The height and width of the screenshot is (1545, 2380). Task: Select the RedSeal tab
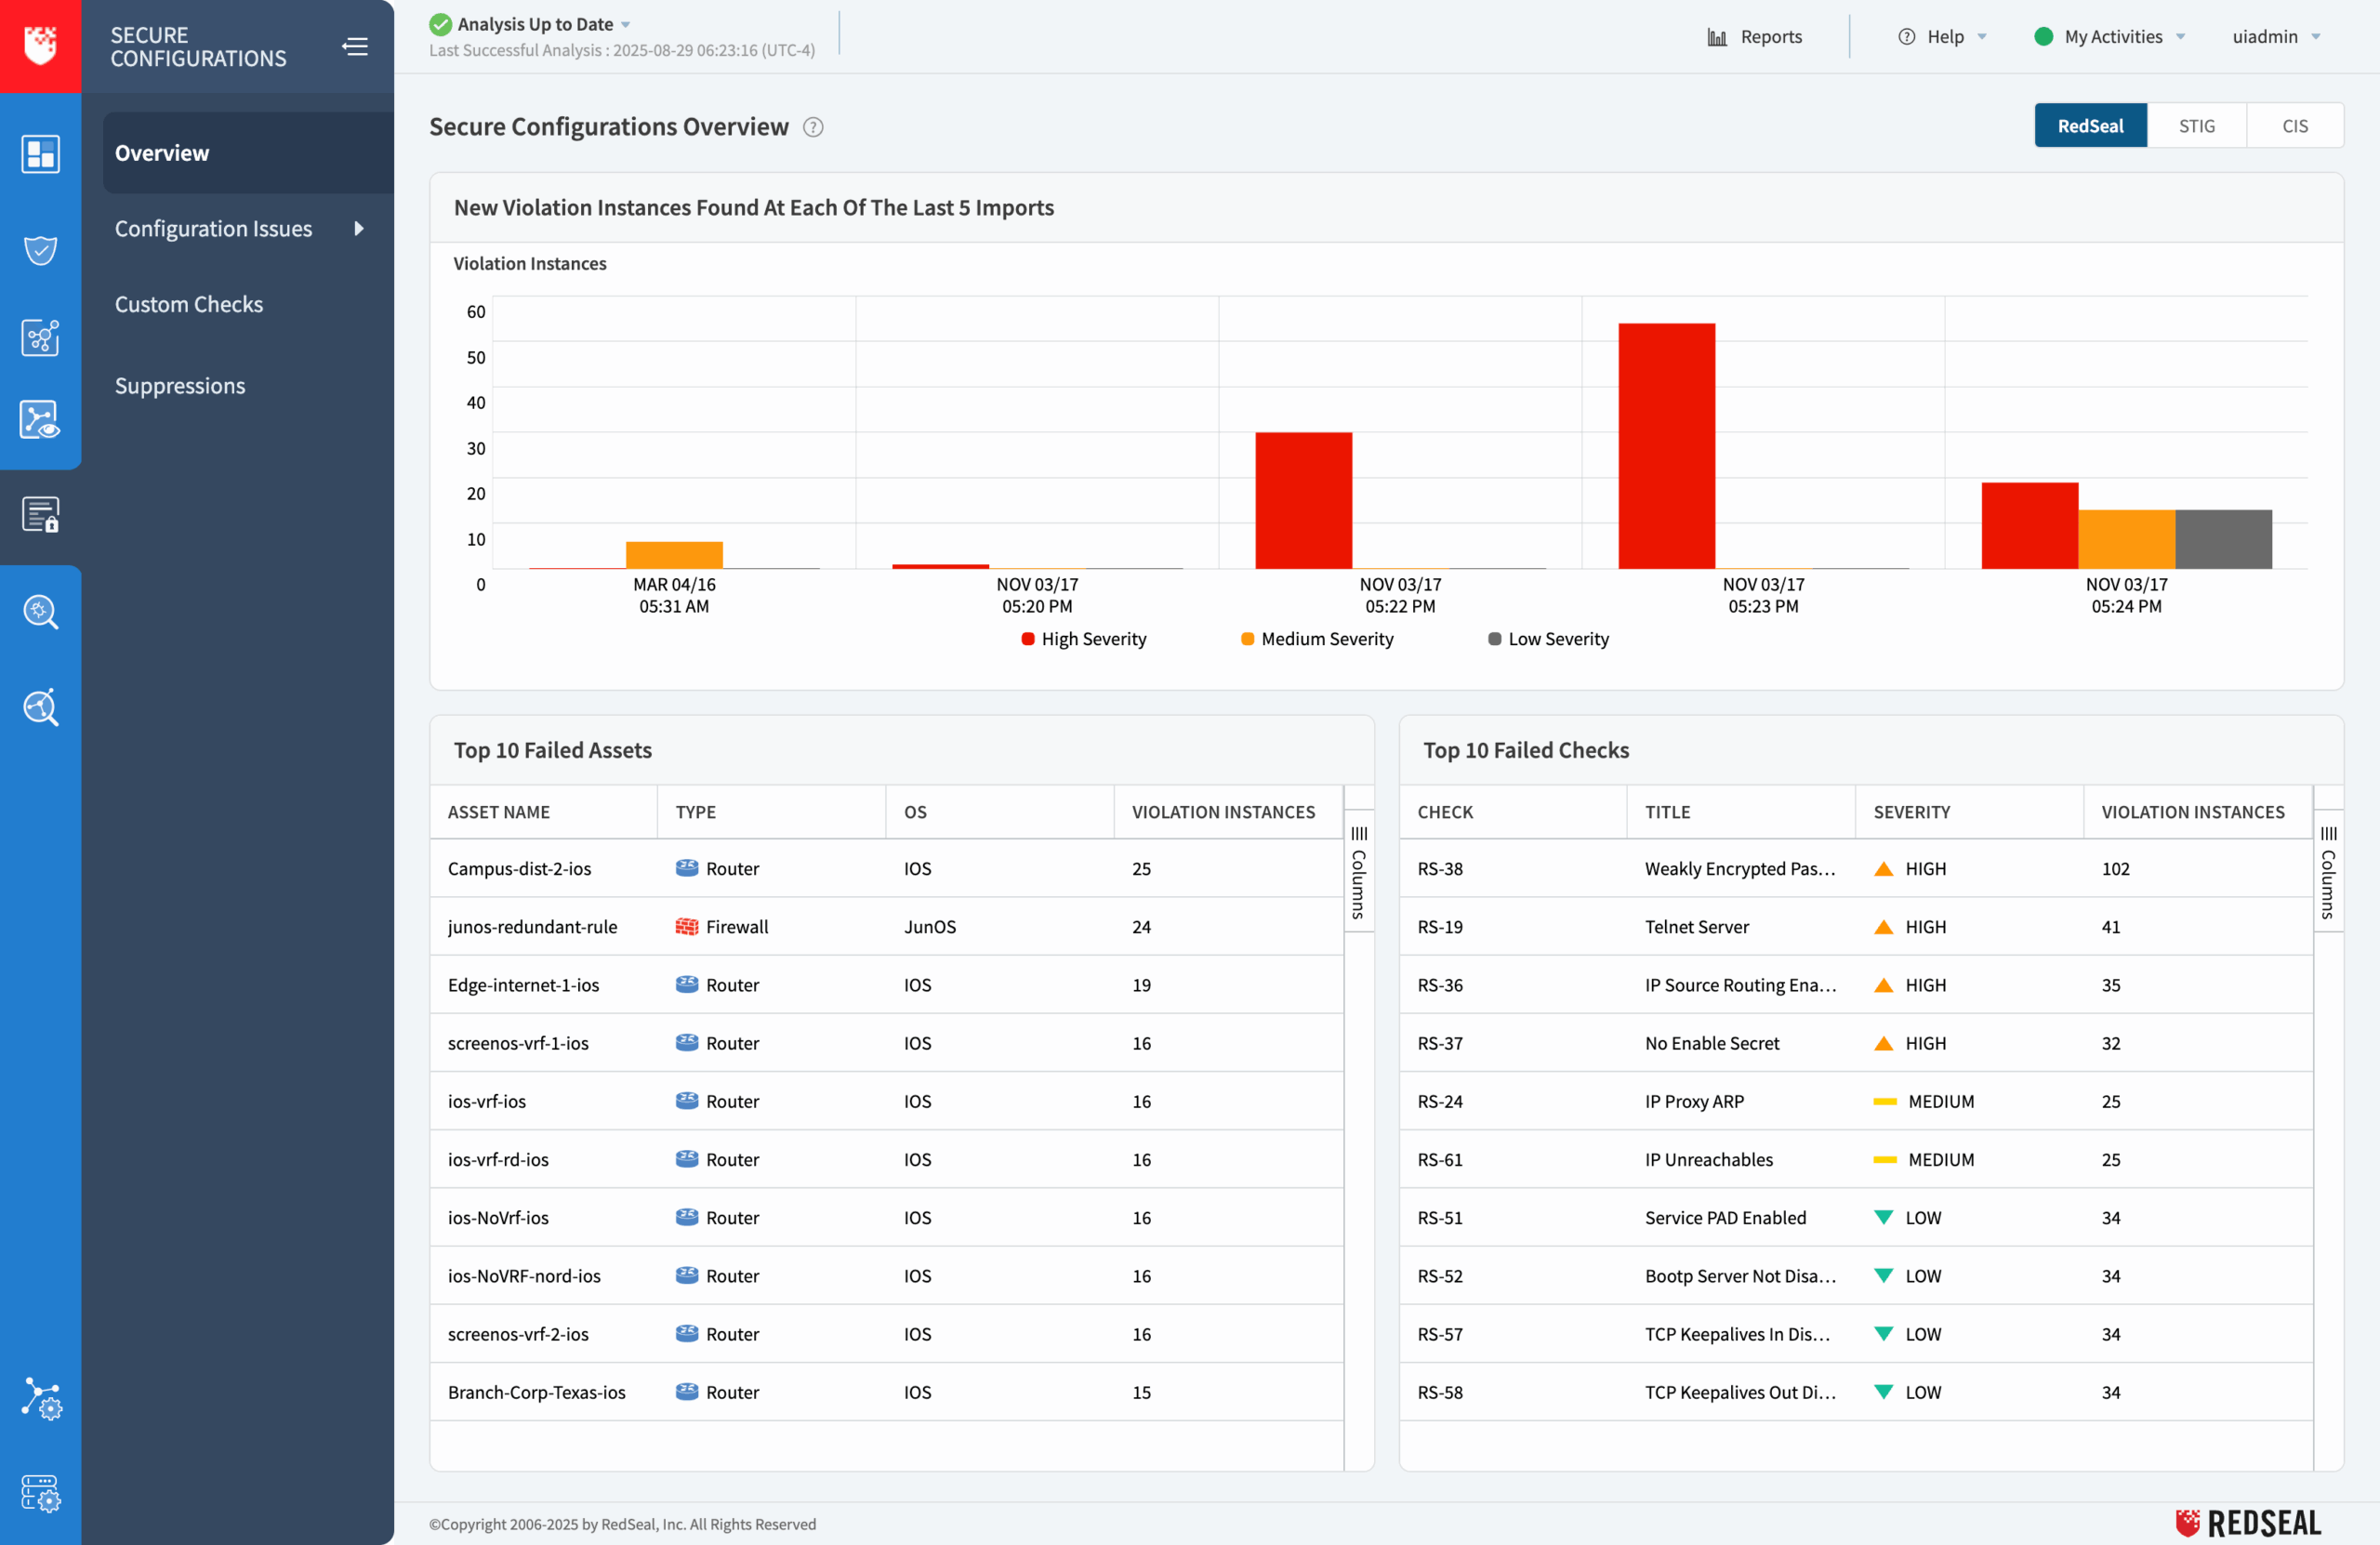[2090, 126]
